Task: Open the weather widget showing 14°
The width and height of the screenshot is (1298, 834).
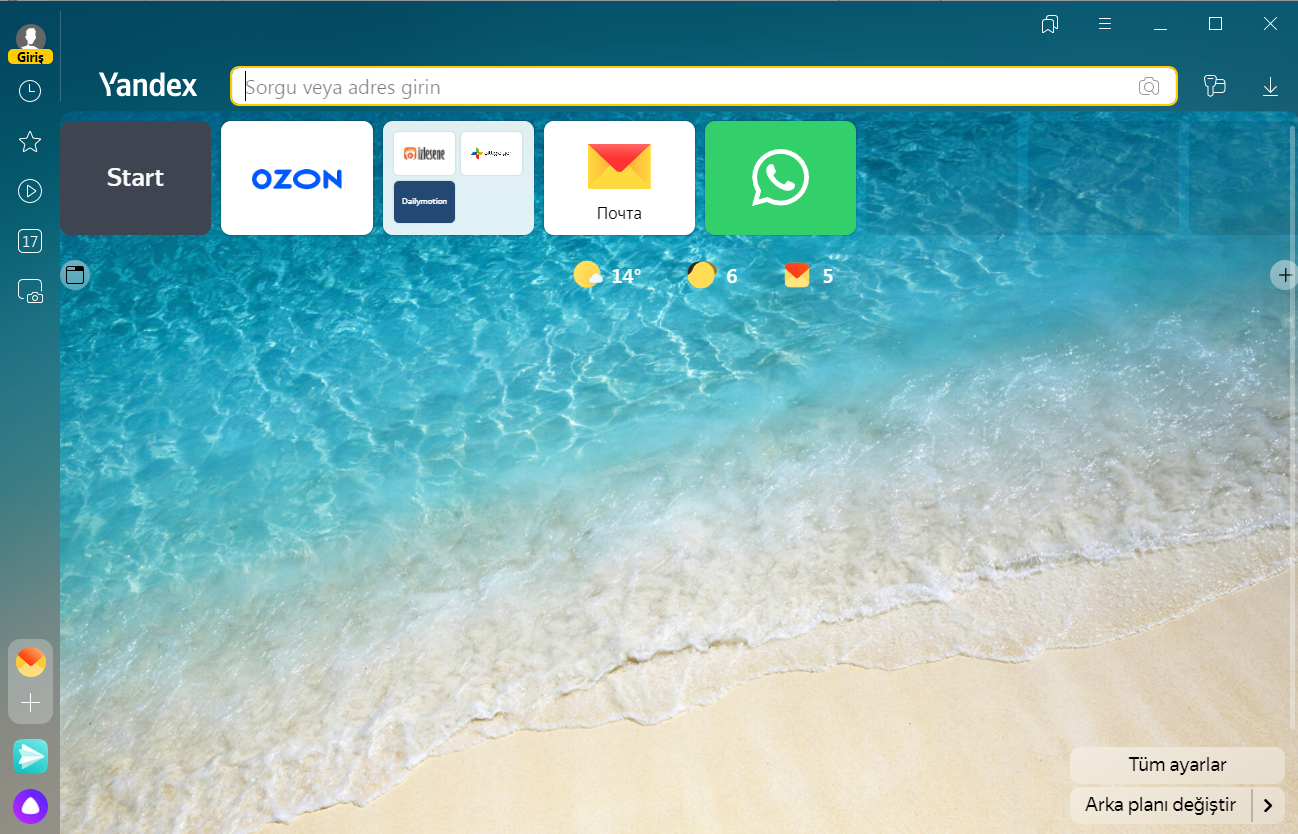Action: [x=607, y=275]
